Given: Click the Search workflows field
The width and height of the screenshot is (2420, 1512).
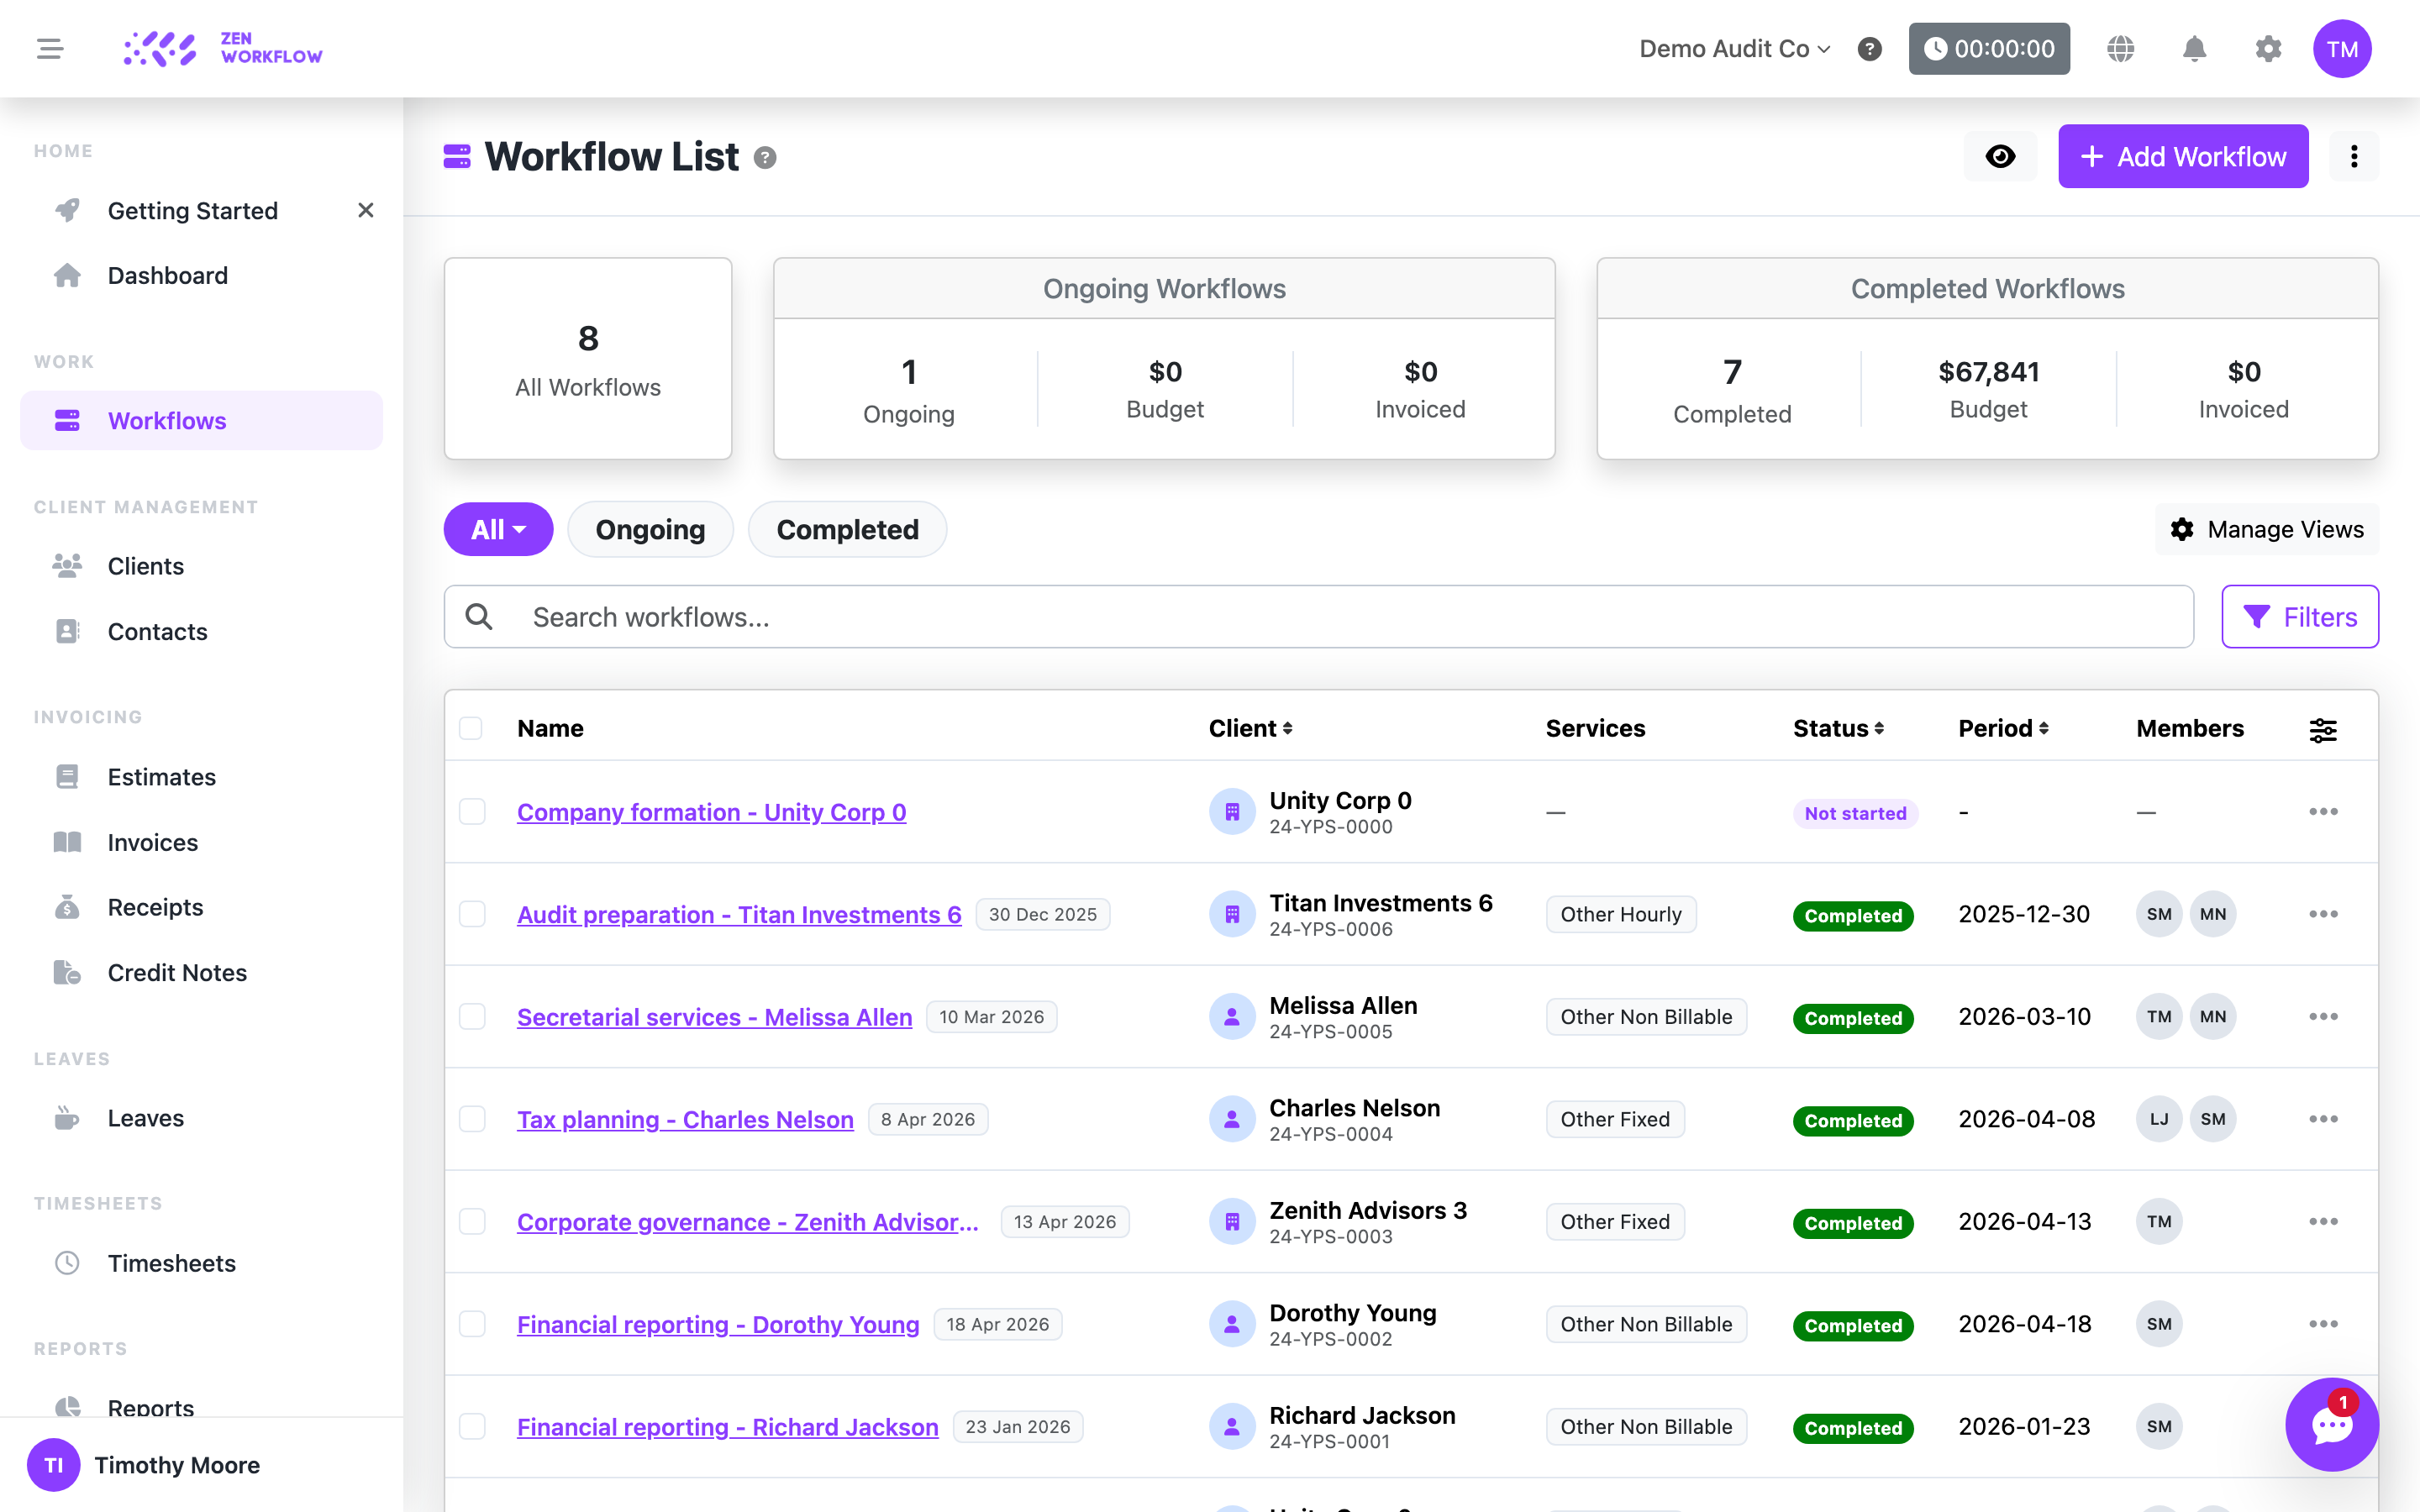Looking at the screenshot, I should pyautogui.click(x=1318, y=617).
